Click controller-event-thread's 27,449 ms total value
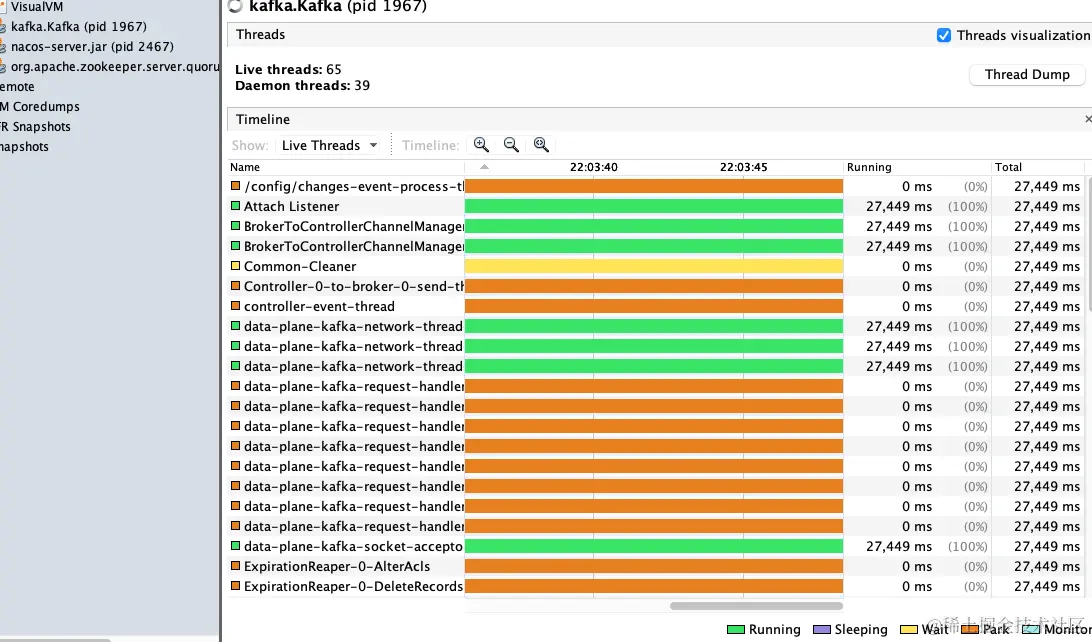Image resolution: width=1092 pixels, height=642 pixels. [1047, 306]
